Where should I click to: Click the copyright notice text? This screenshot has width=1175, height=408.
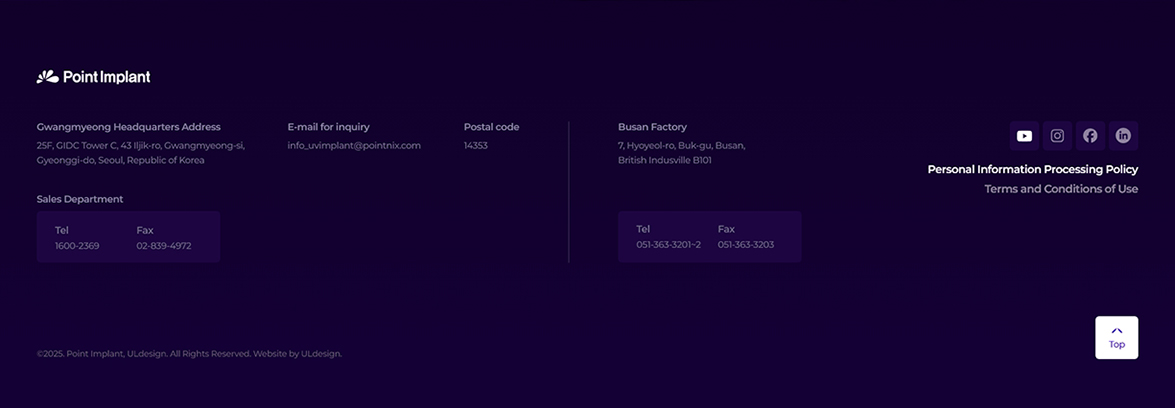(x=189, y=353)
